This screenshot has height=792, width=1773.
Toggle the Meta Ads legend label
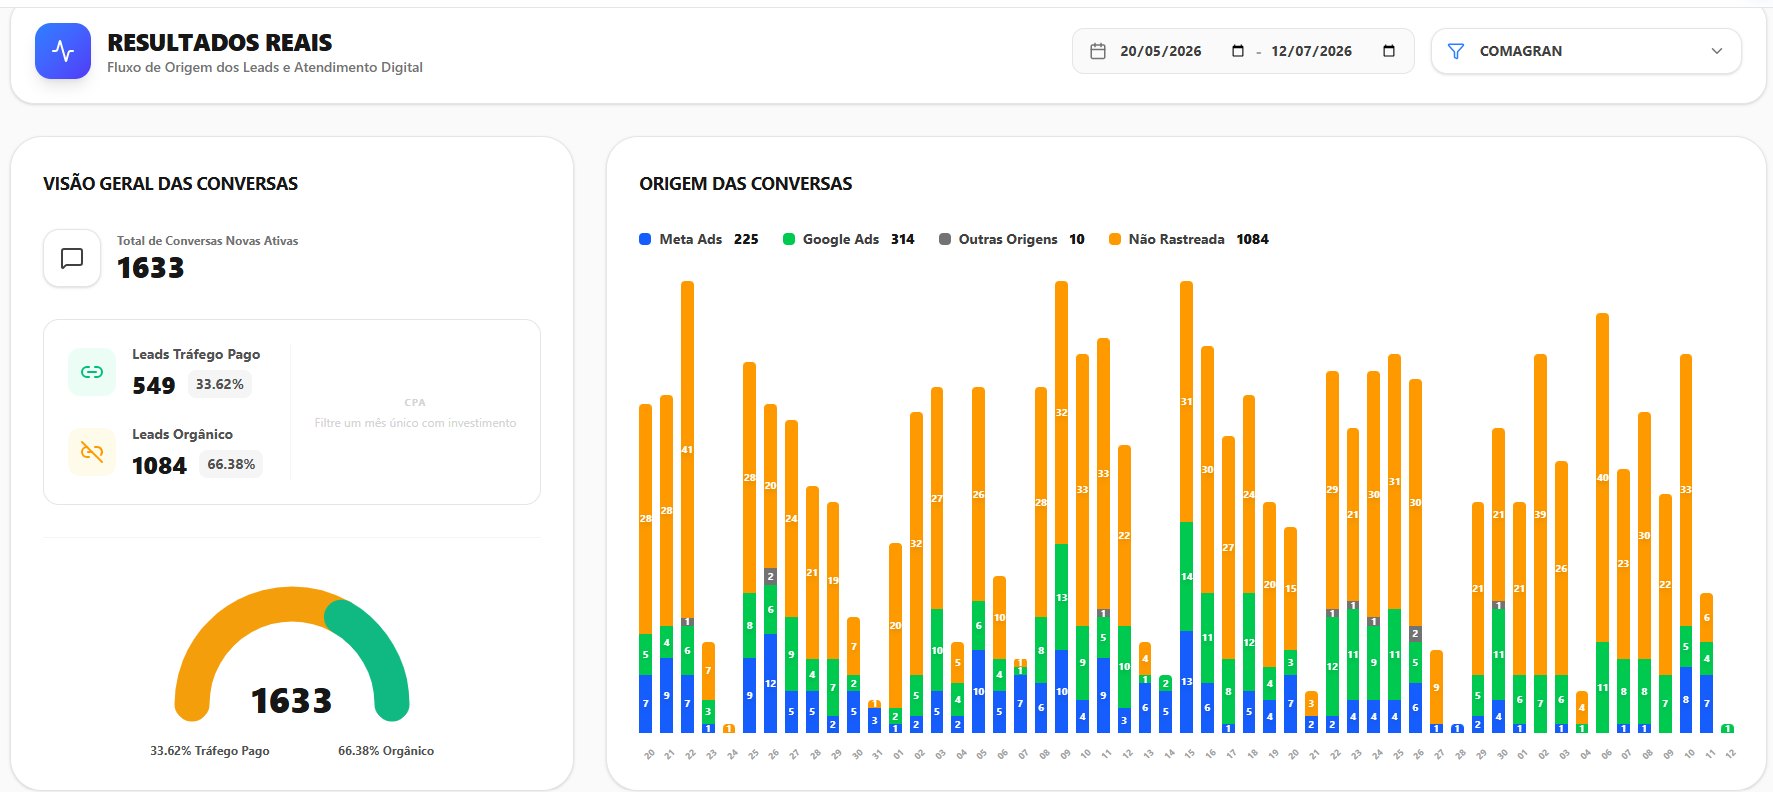click(690, 239)
